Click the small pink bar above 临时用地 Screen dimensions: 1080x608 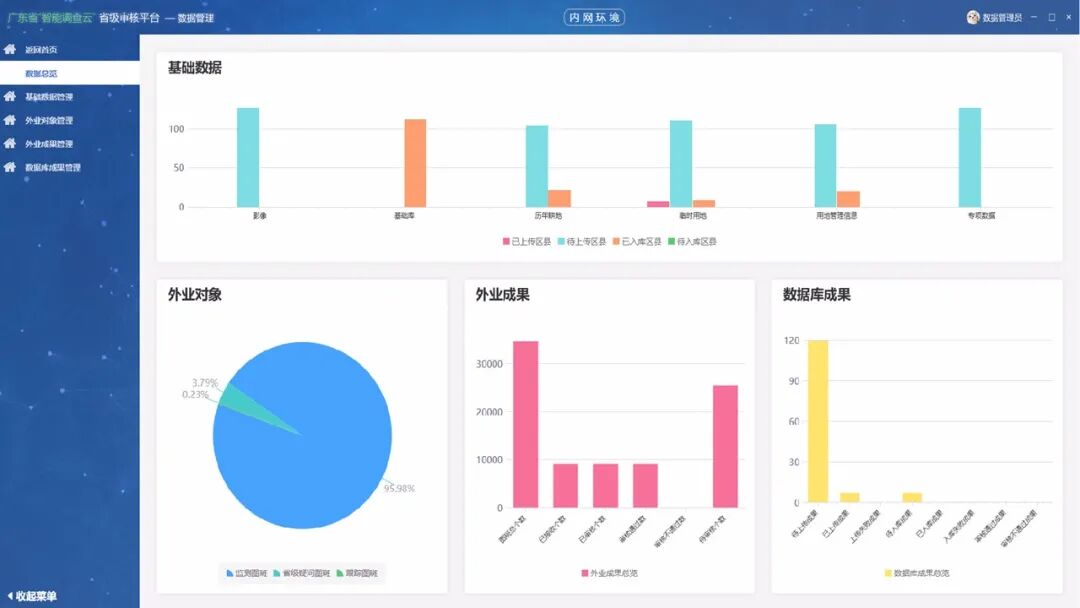[x=658, y=204]
